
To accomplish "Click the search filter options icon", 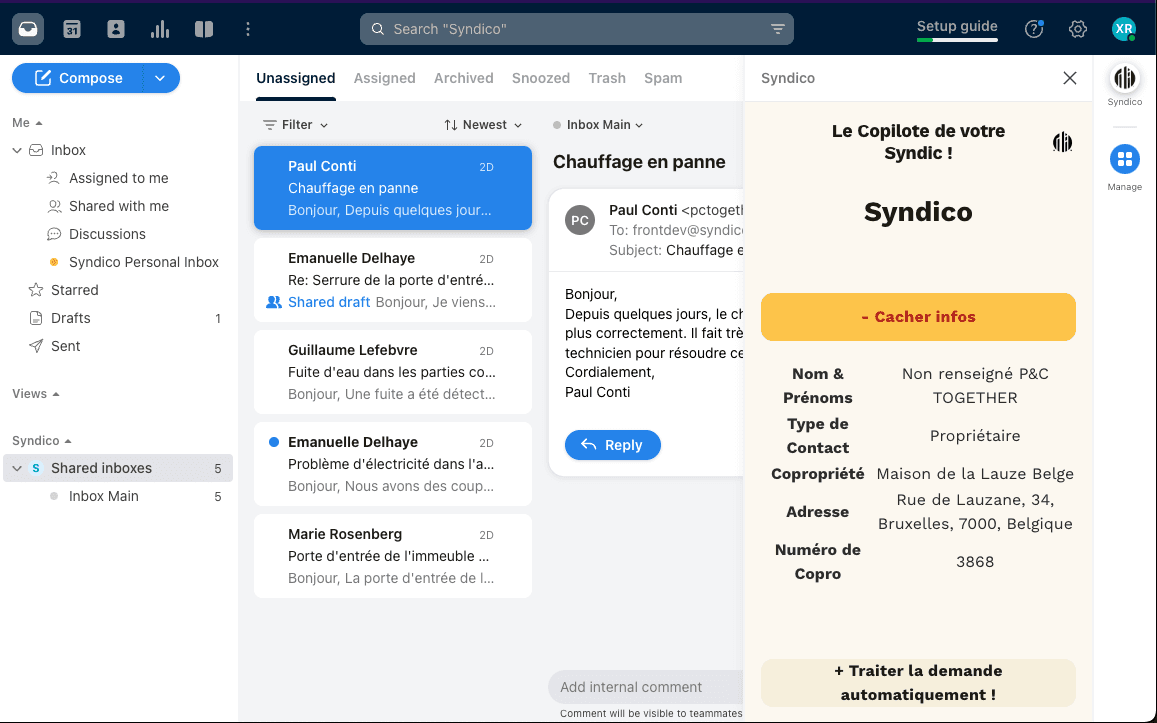I will 778,30.
